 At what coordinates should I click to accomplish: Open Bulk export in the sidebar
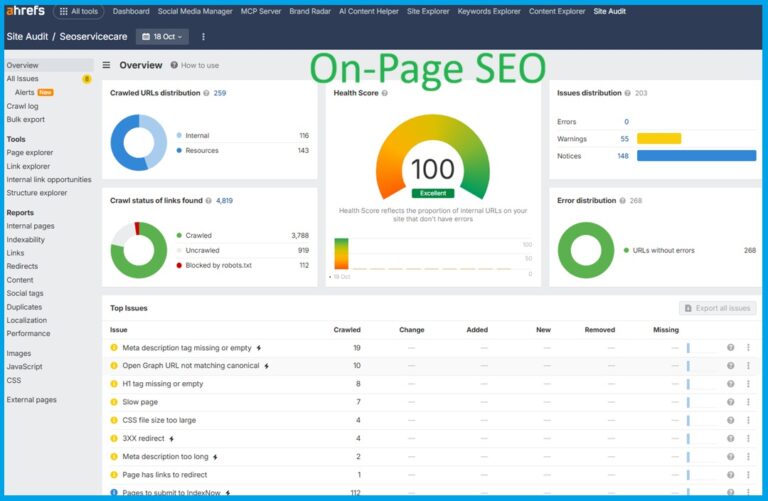point(25,119)
